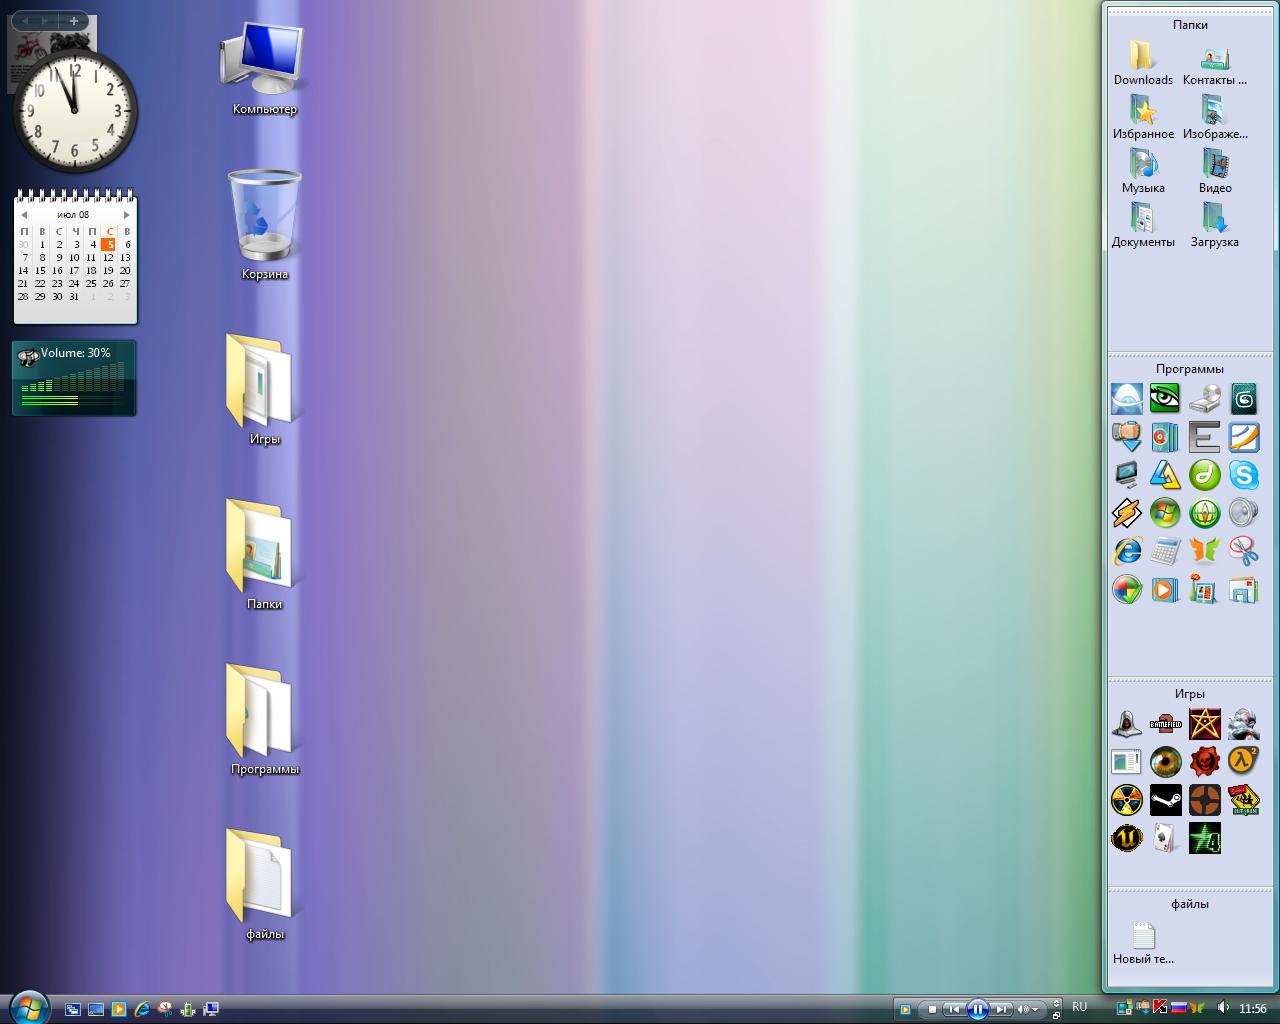1280x1024 pixels.
Task: Open Half-Life 2 game icon
Action: pyautogui.click(x=1243, y=761)
